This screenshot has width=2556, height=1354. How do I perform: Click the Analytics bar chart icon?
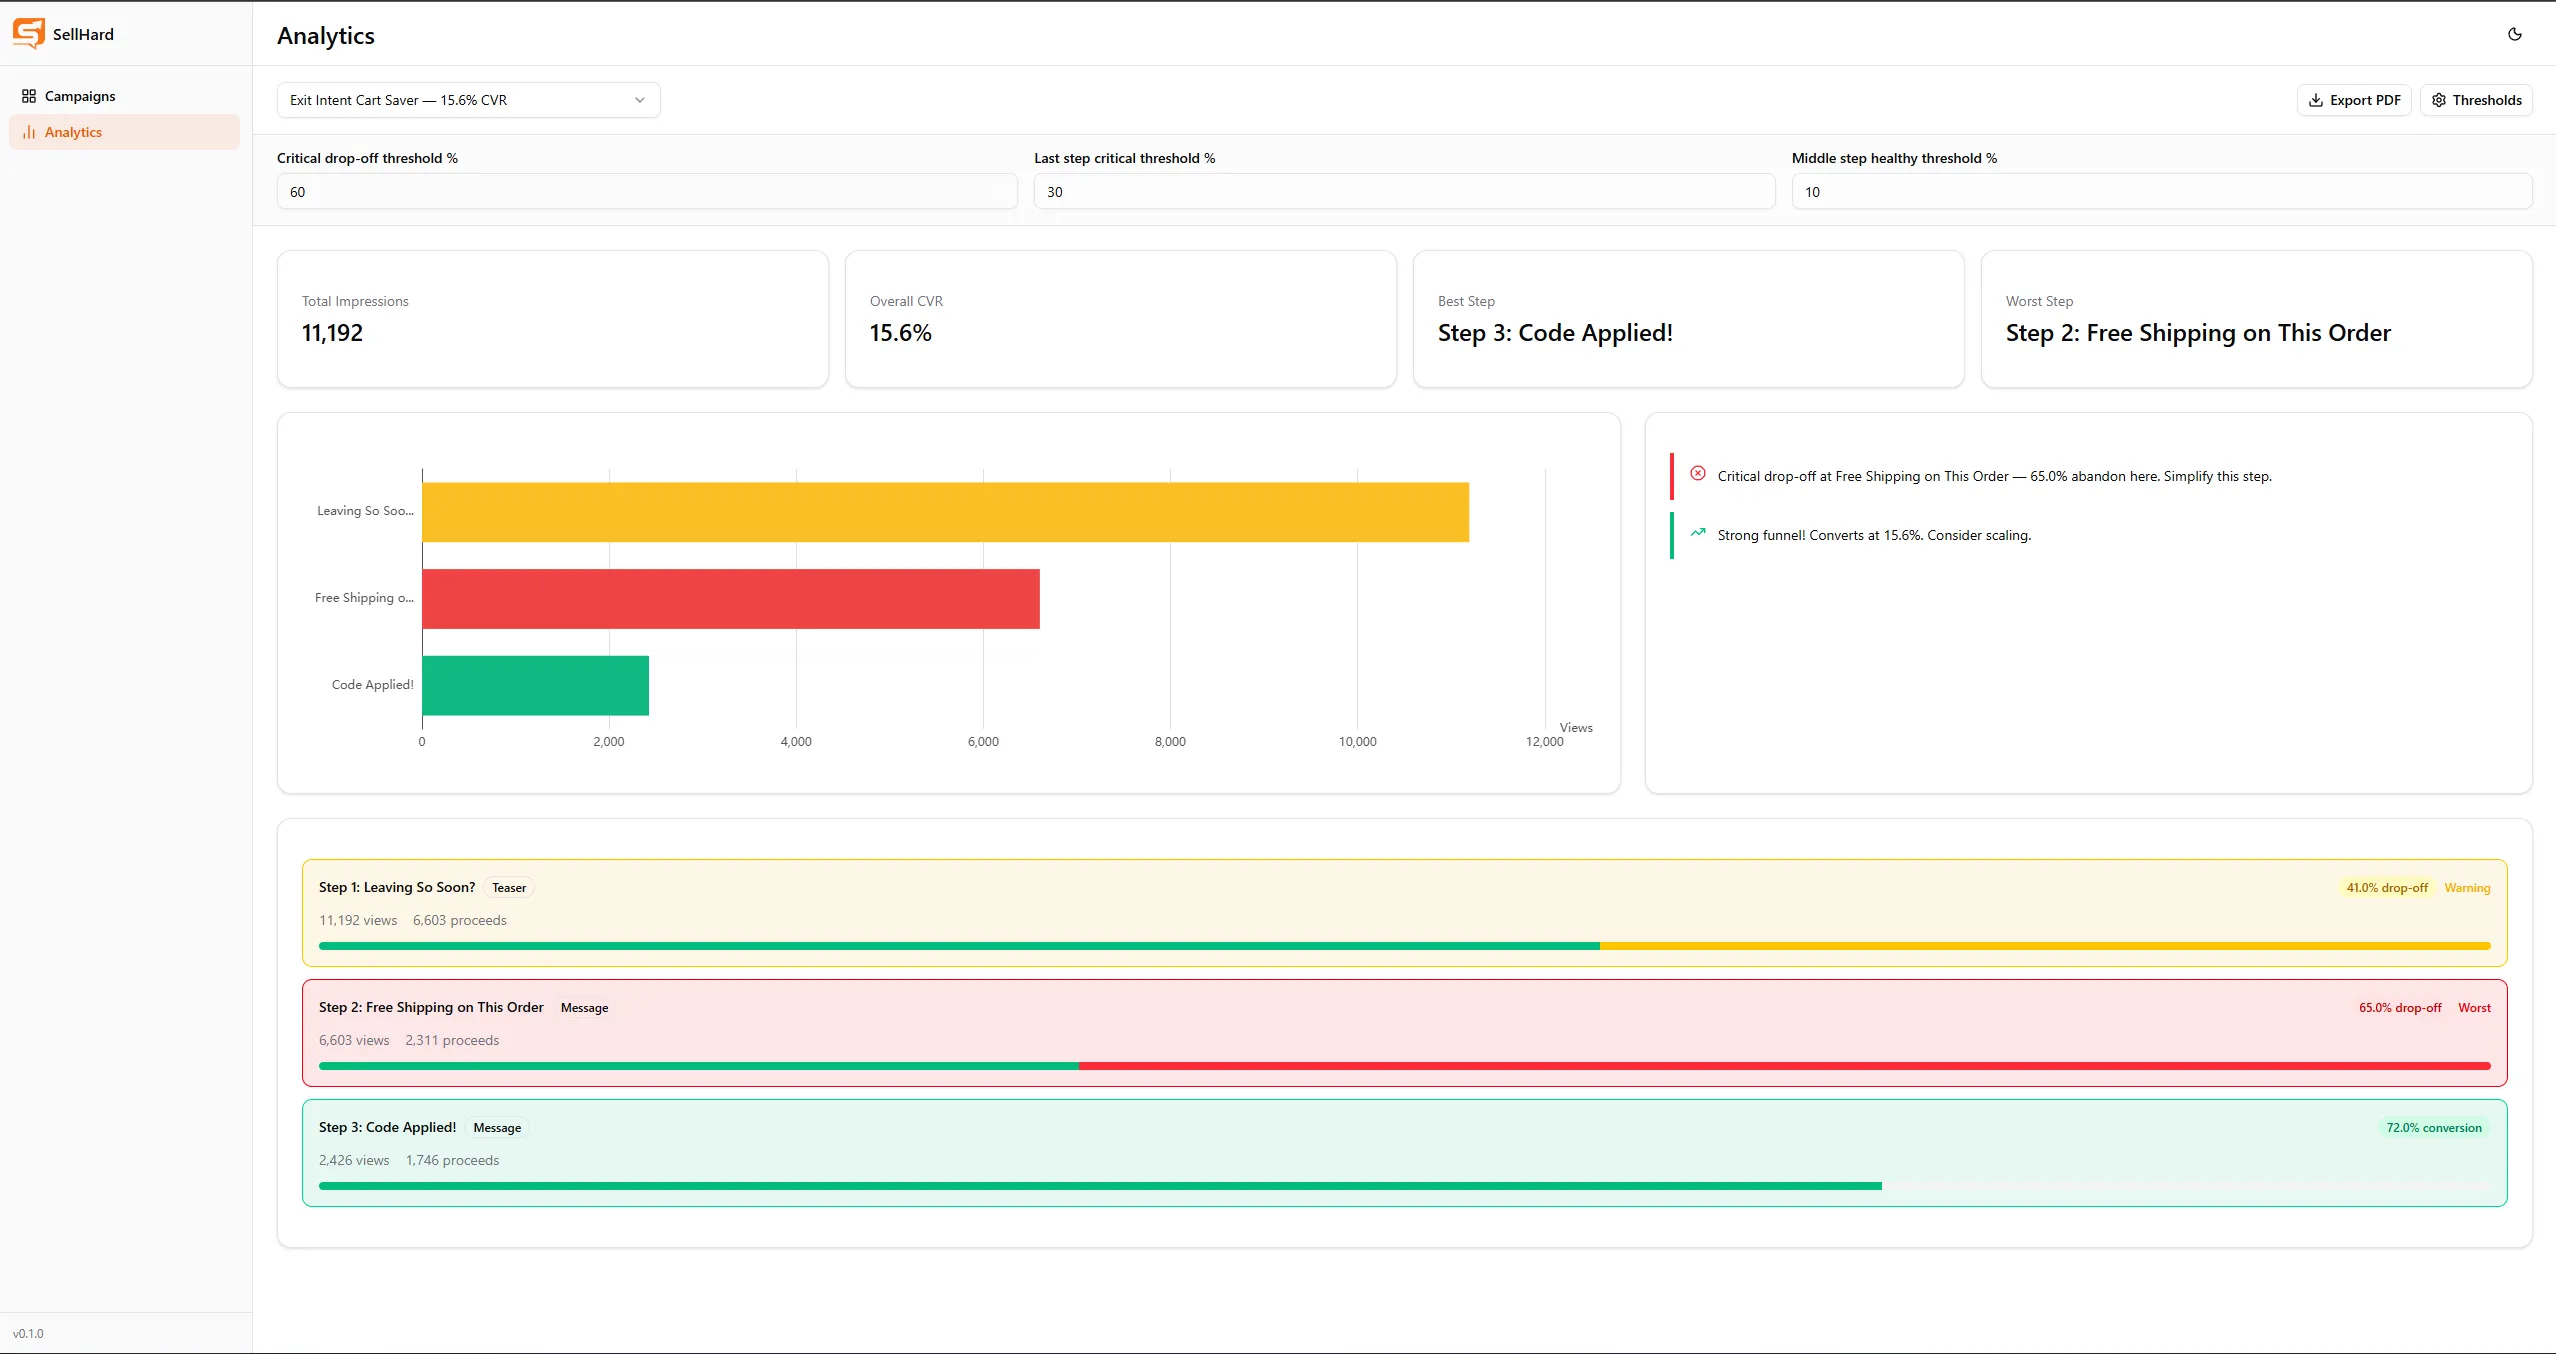[29, 132]
